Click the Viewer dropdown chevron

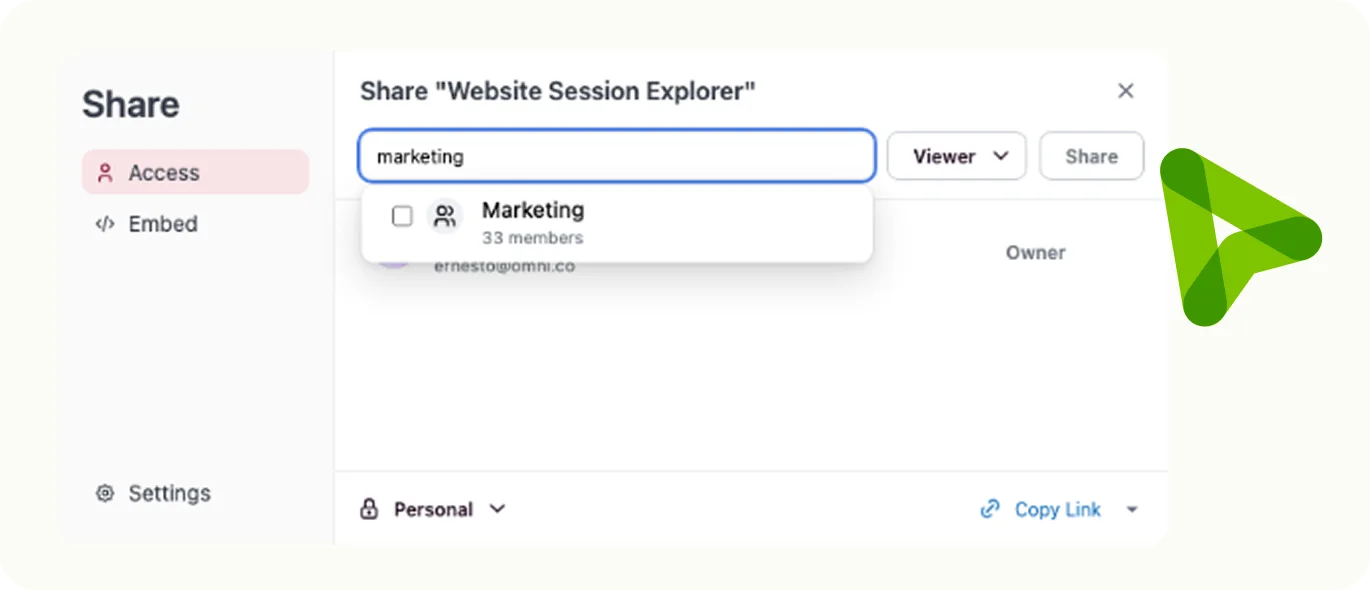(x=1001, y=156)
